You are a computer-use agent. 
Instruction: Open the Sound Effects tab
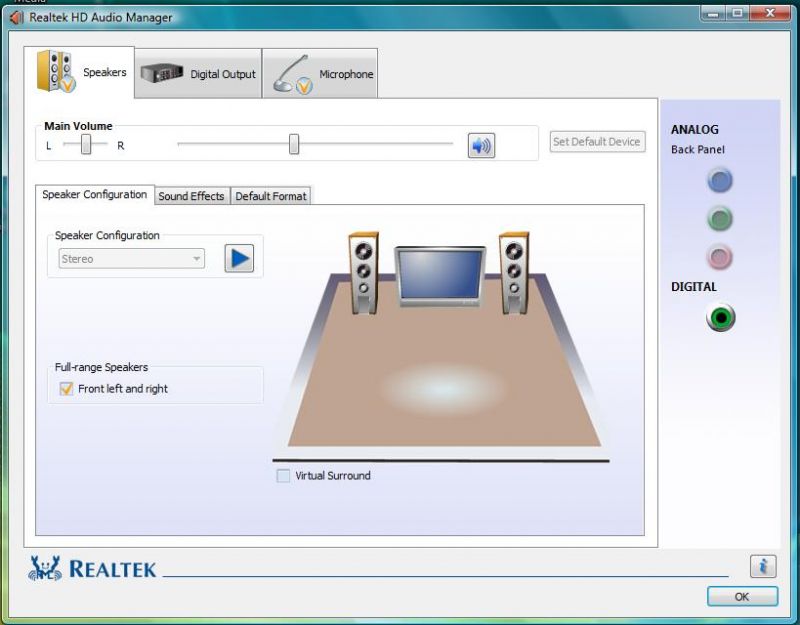[x=191, y=196]
